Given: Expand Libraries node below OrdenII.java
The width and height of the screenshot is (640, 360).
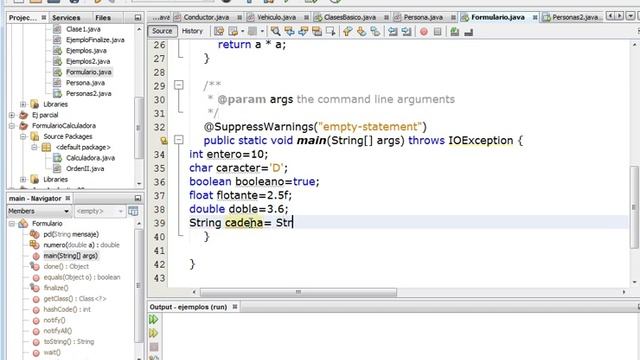Looking at the screenshot, I should pyautogui.click(x=23, y=179).
